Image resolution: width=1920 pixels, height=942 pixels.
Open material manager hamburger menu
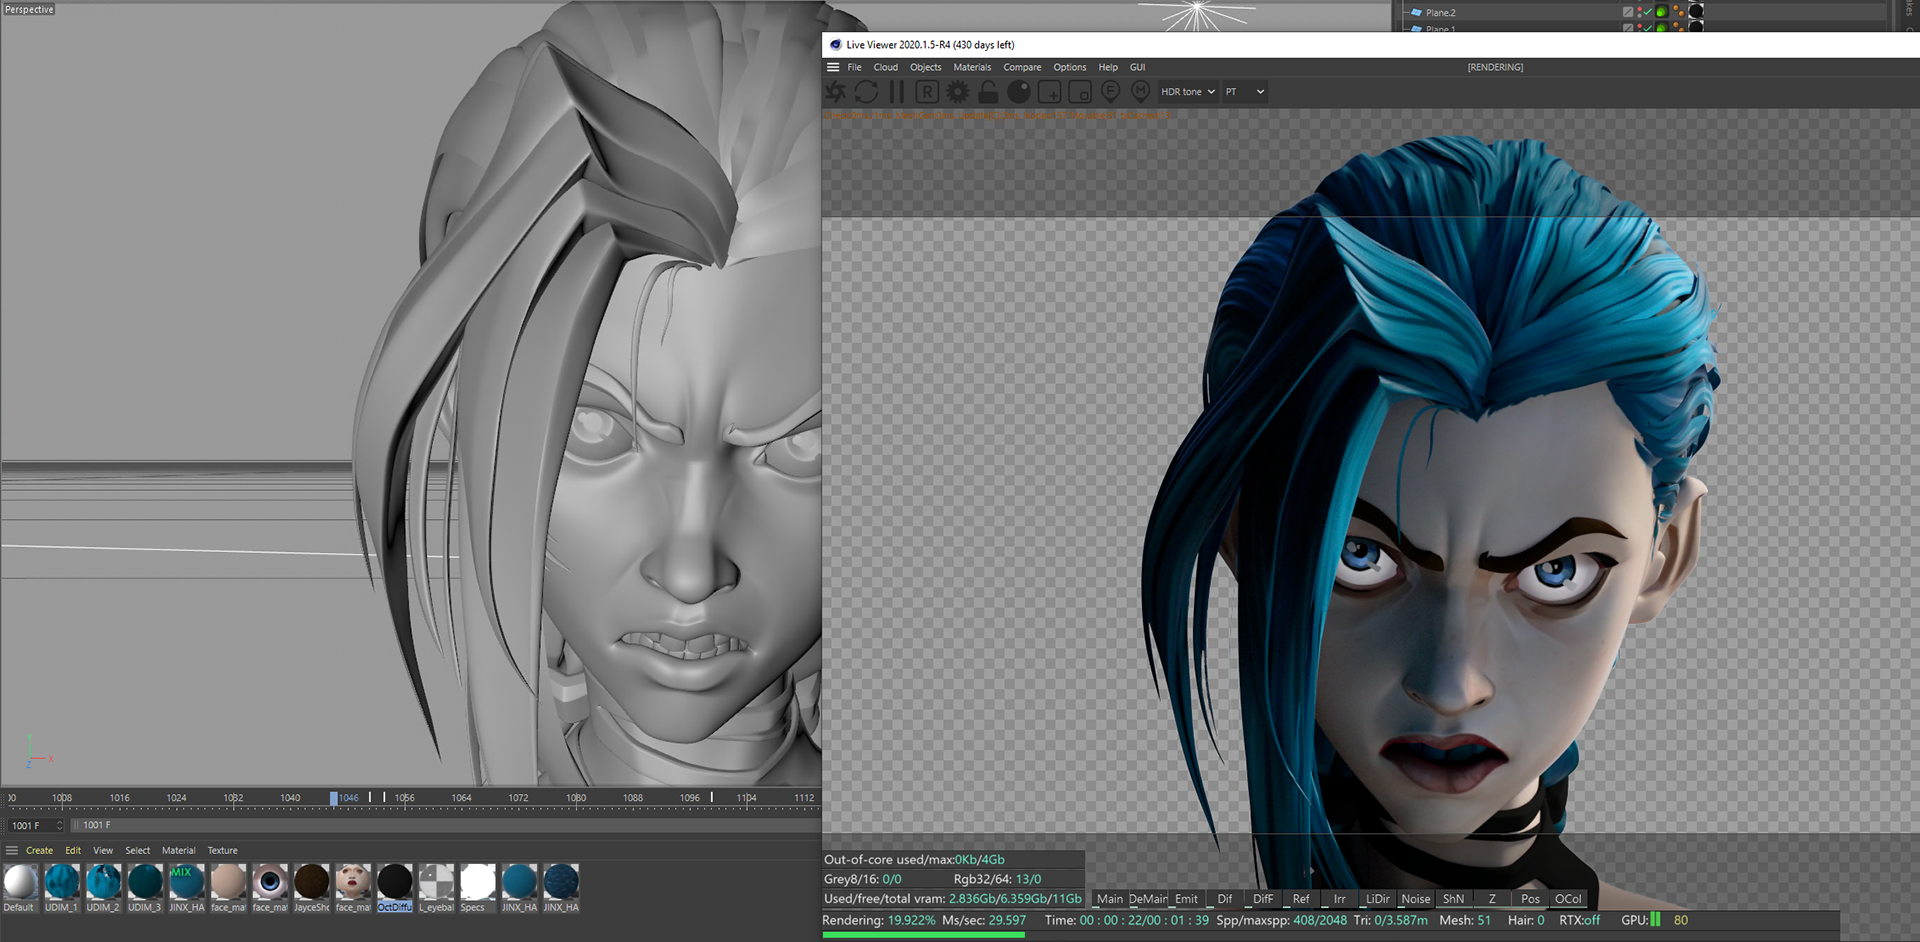pyautogui.click(x=12, y=850)
